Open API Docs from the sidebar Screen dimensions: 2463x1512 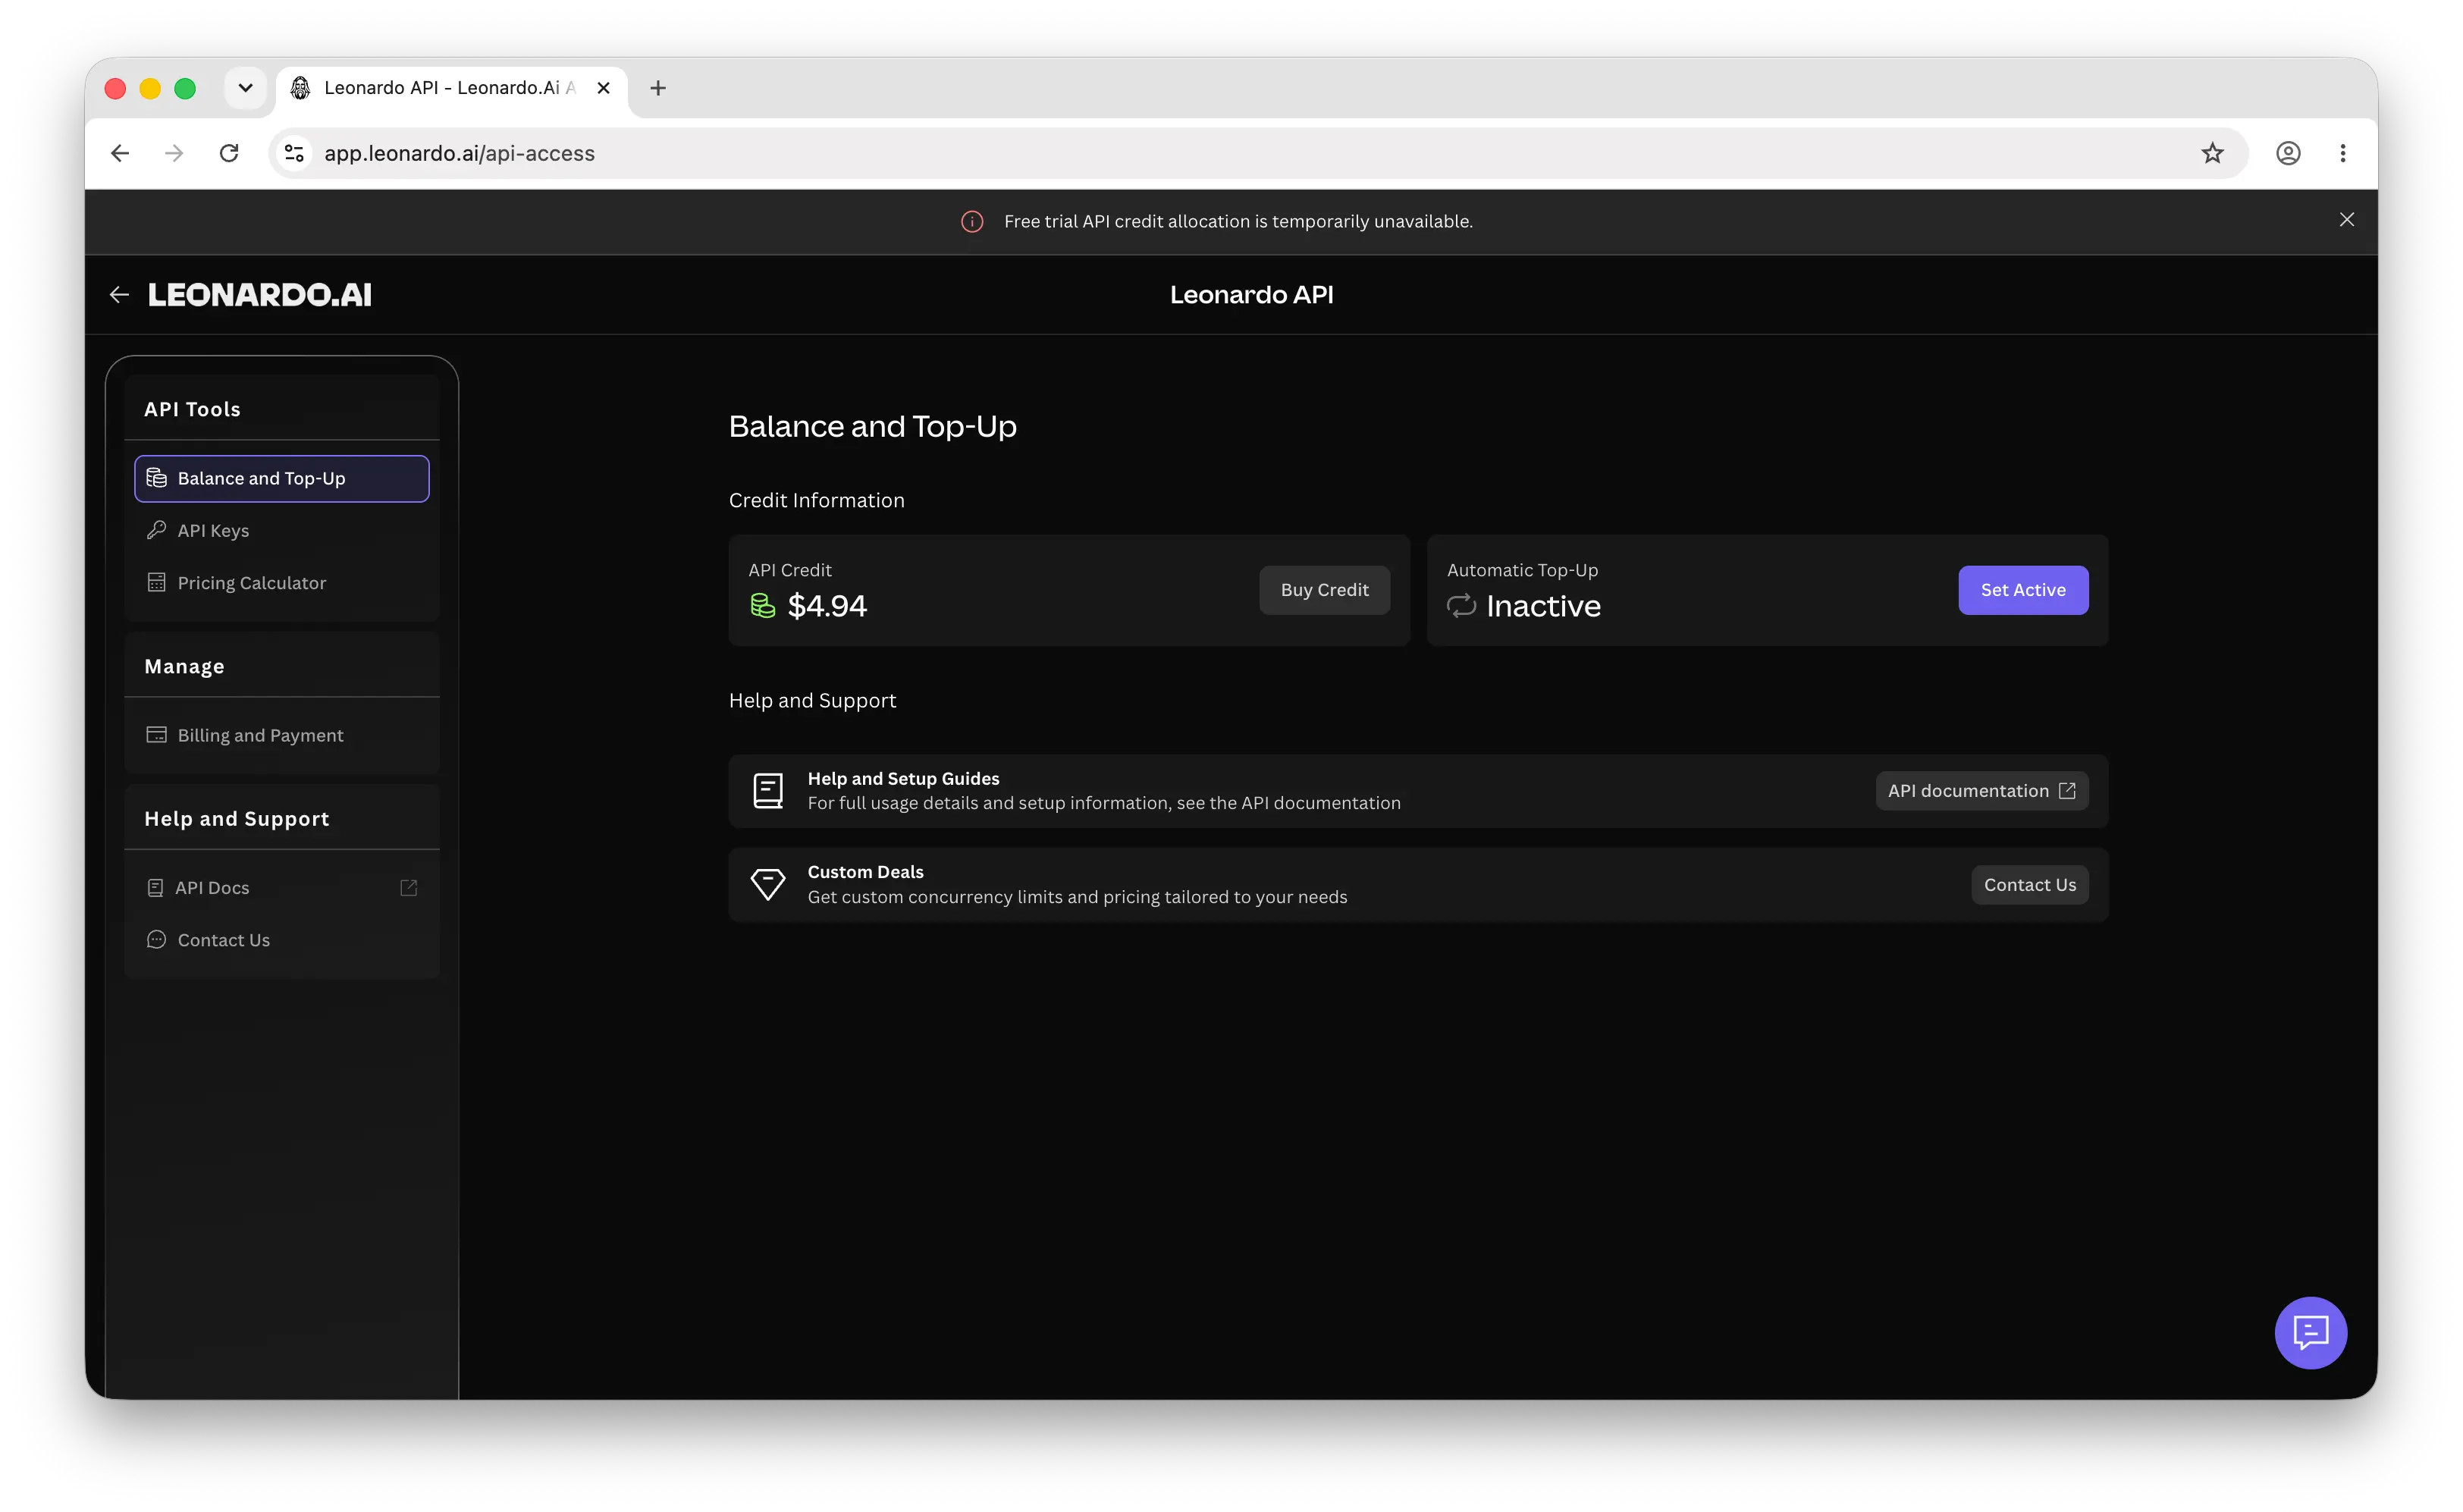[282, 887]
